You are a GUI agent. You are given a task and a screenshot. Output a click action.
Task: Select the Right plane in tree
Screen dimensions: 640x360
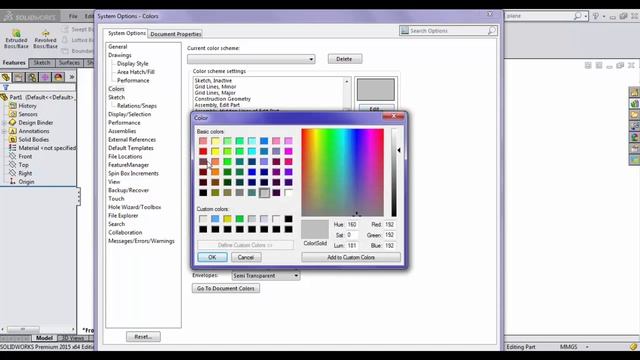pos(25,173)
